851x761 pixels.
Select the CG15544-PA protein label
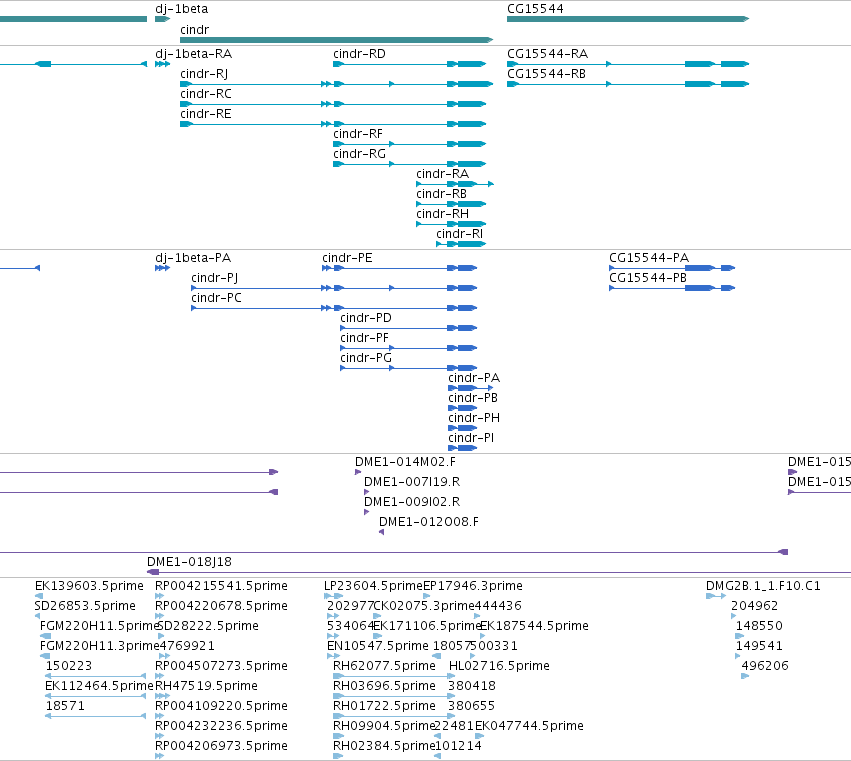649,258
